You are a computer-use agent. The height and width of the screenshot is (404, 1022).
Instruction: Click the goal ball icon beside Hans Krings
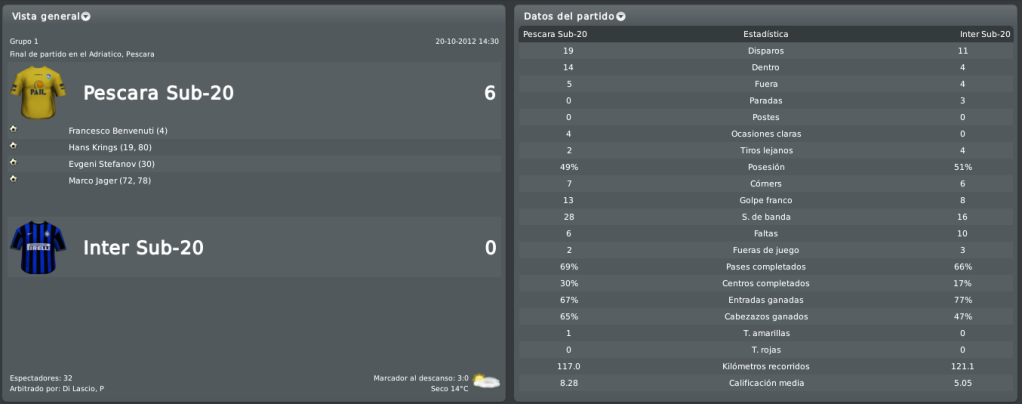[x=13, y=145]
